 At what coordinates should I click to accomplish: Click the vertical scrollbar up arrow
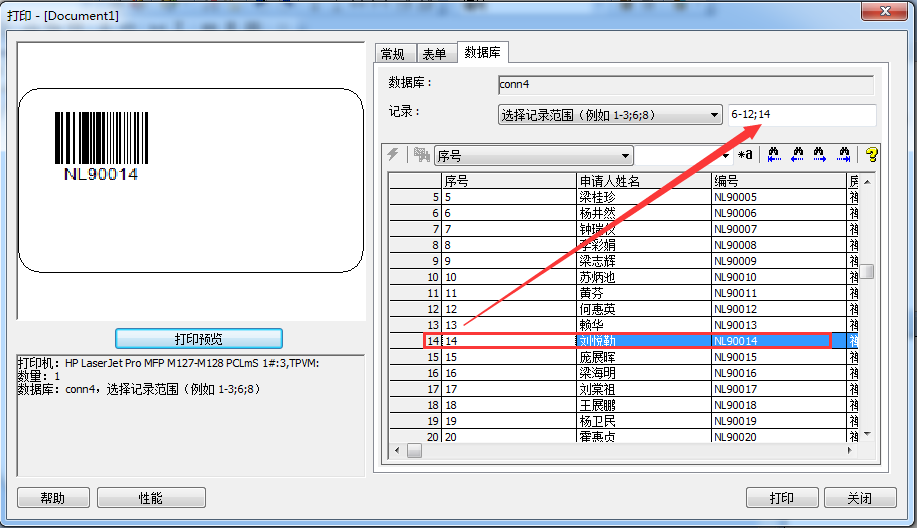tap(867, 182)
